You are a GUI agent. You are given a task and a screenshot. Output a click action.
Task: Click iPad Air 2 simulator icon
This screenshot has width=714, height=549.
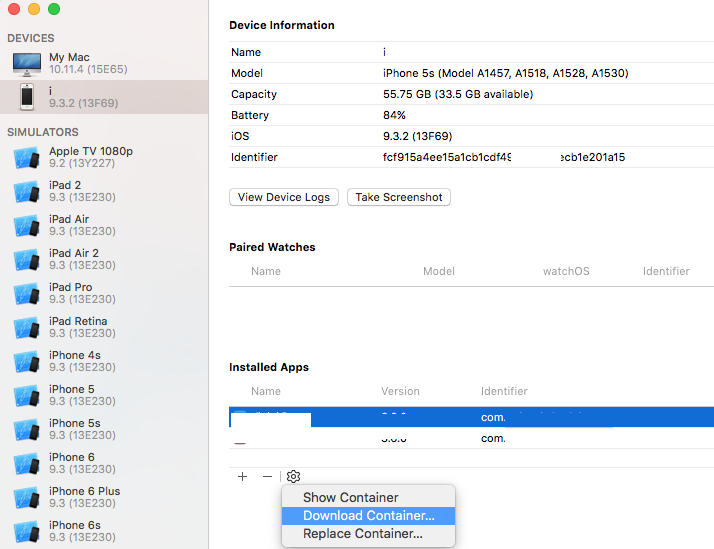click(x=26, y=259)
